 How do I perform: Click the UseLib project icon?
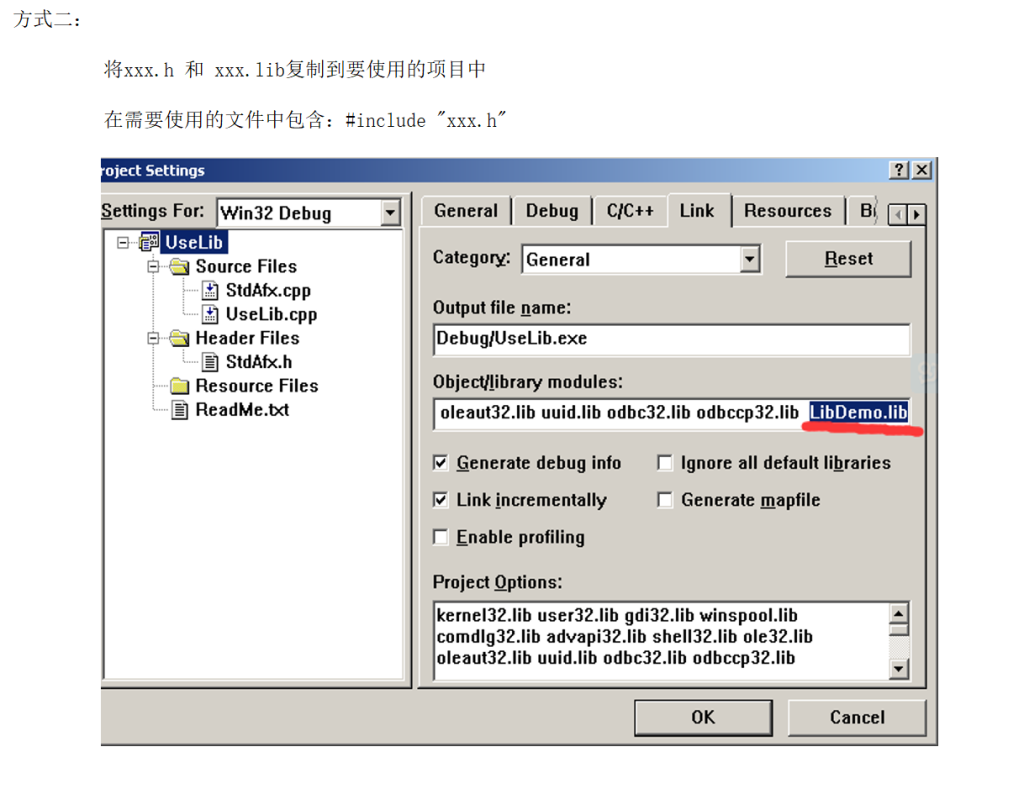[150, 242]
